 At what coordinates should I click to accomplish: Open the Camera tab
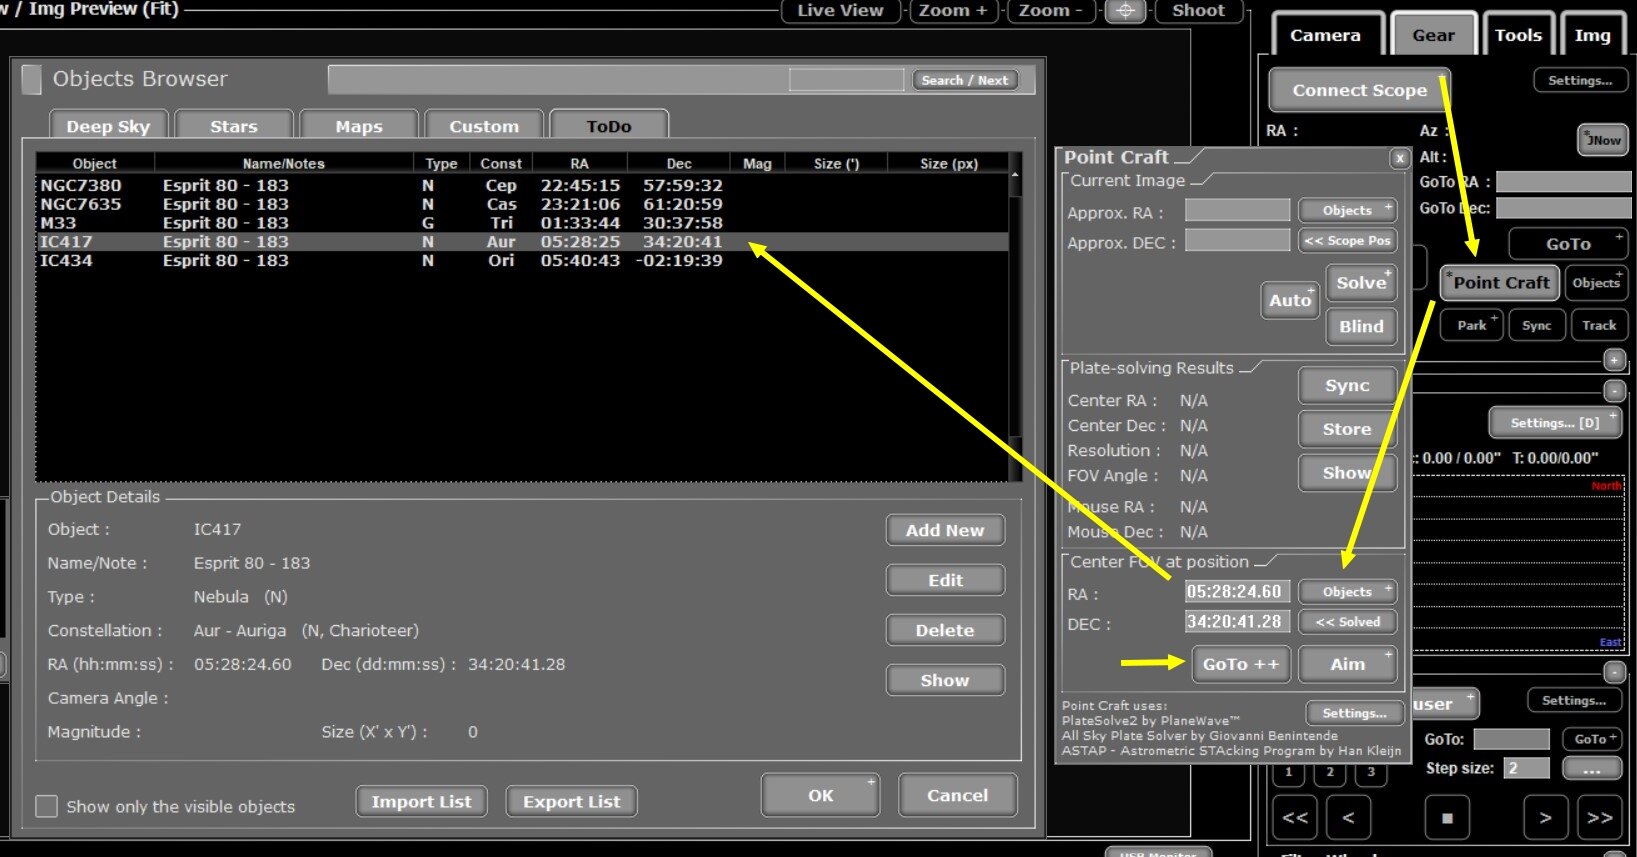coord(1325,35)
